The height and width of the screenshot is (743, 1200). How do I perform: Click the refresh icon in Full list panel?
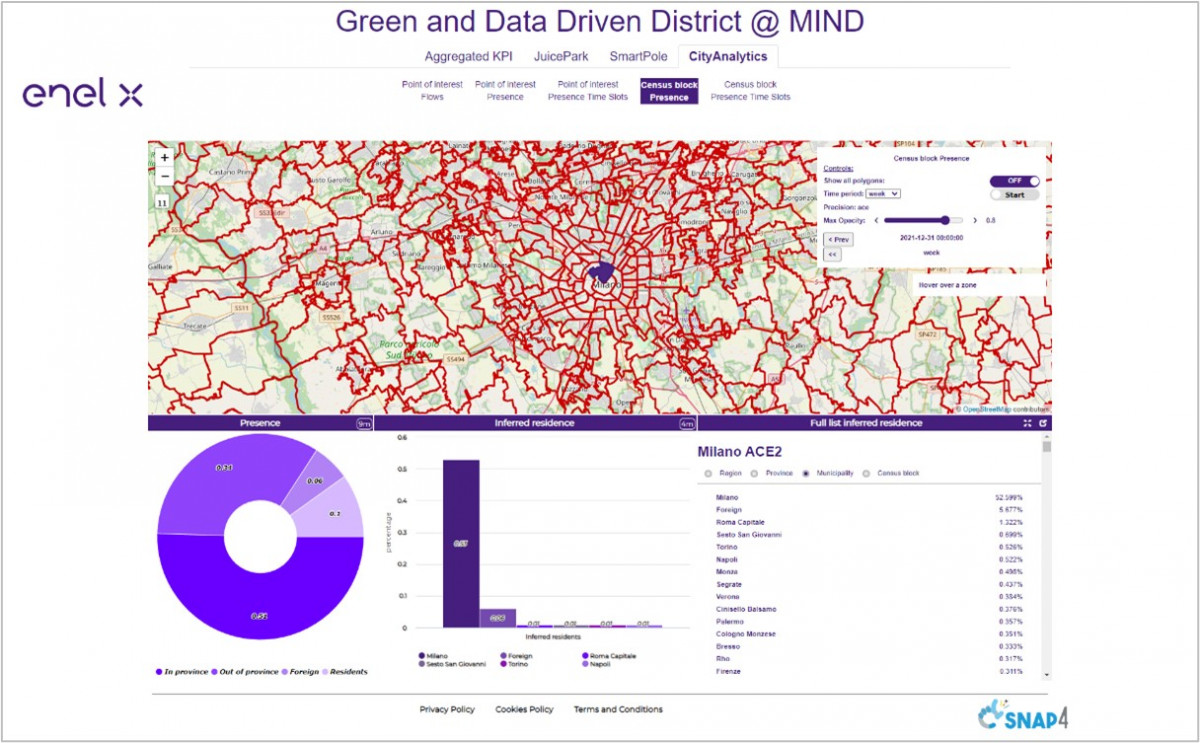point(1043,424)
